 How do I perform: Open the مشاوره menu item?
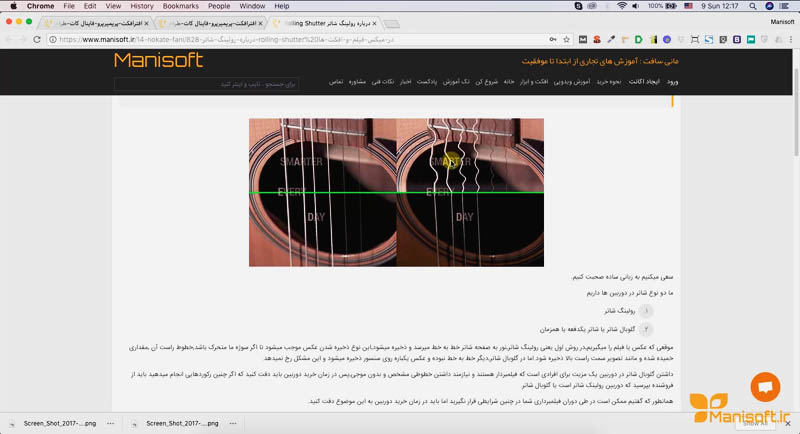pos(357,82)
